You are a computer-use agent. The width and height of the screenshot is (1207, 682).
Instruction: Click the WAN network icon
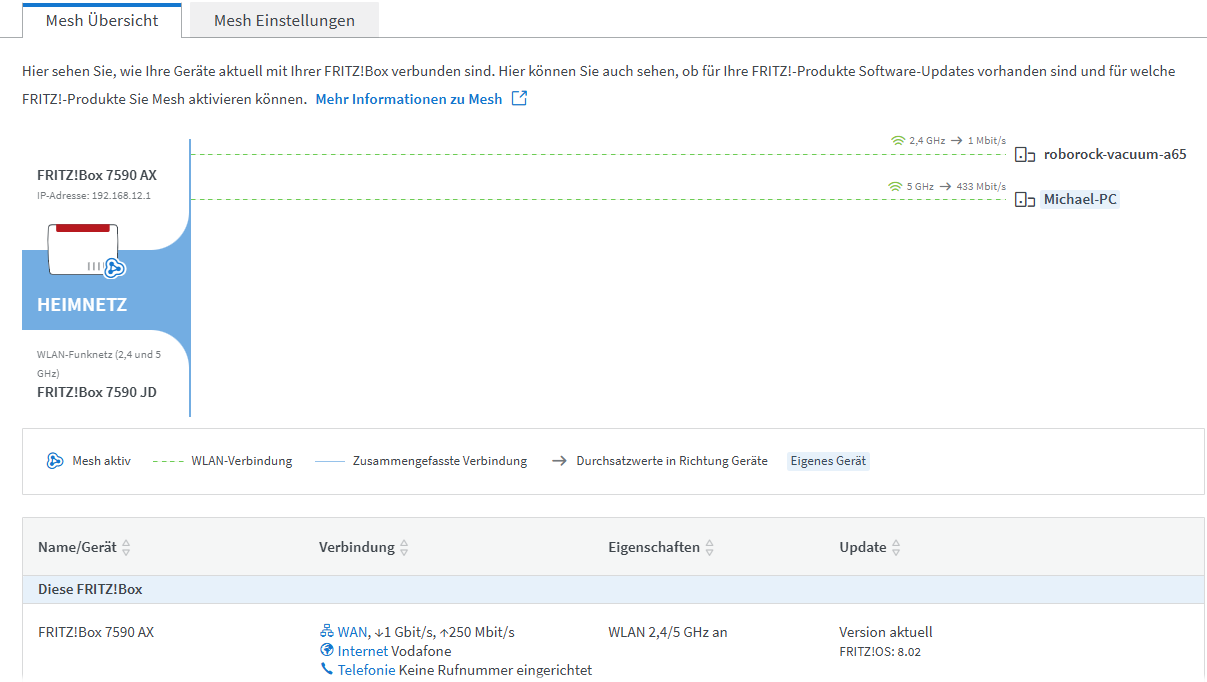[326, 632]
